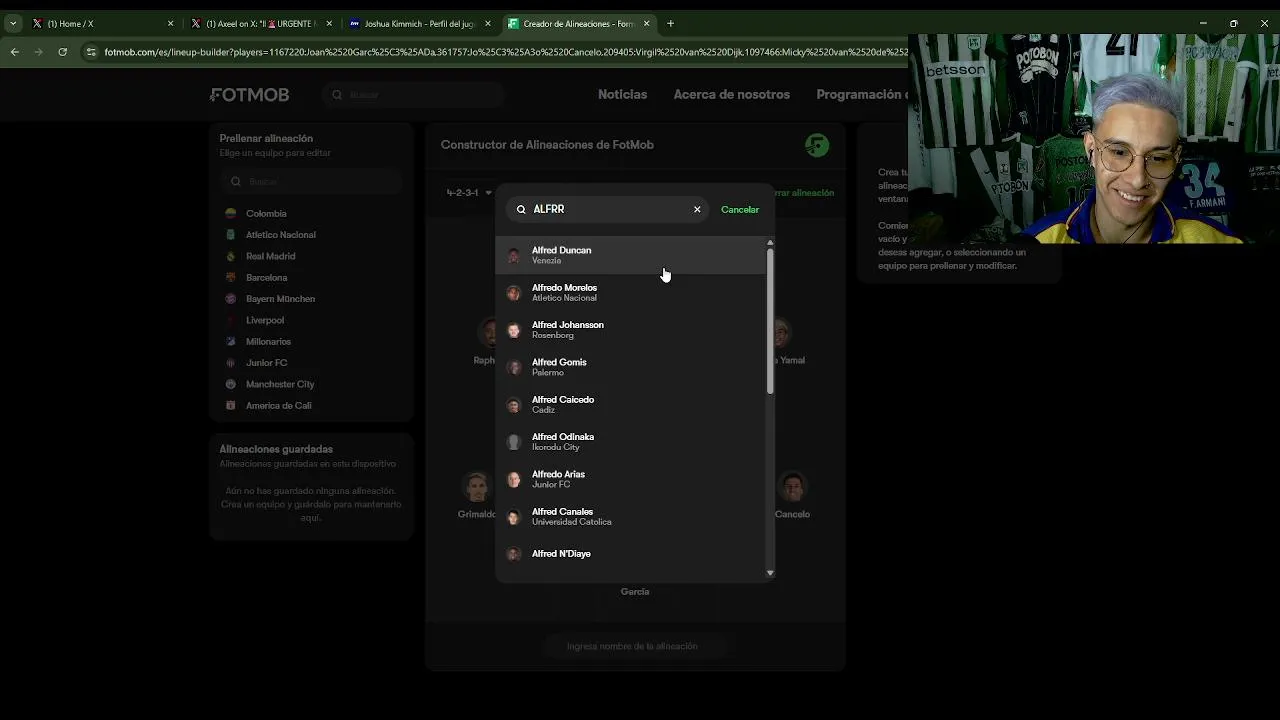Viewport: 1280px width, 720px height.
Task: Click Alfred Gomis's player photo
Action: click(513, 367)
